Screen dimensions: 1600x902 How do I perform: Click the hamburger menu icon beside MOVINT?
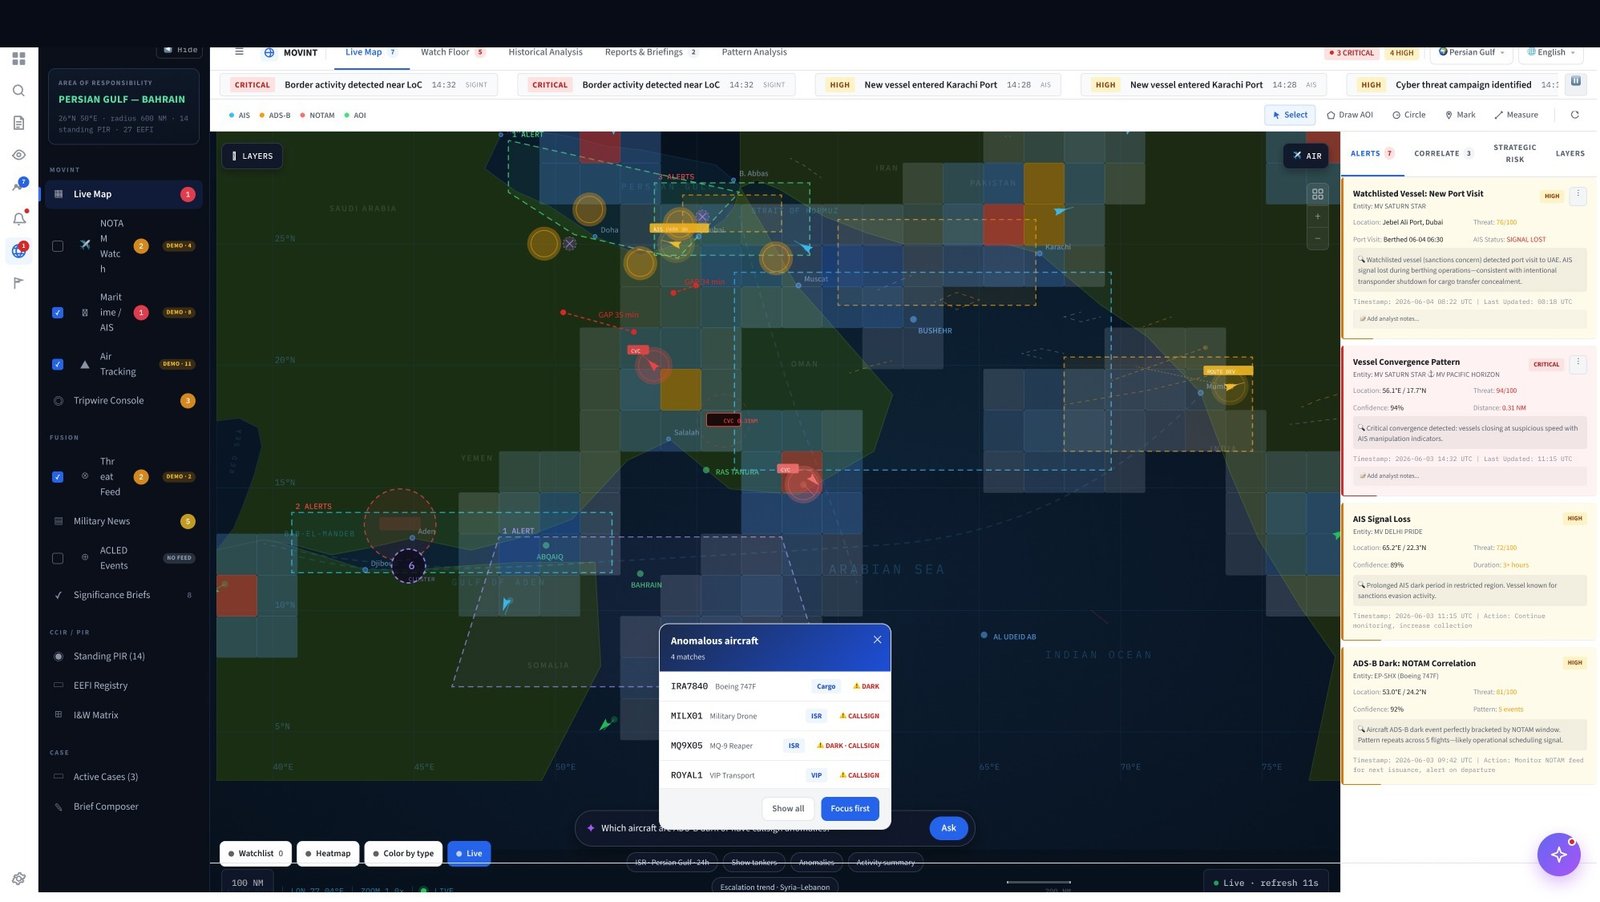tap(239, 52)
